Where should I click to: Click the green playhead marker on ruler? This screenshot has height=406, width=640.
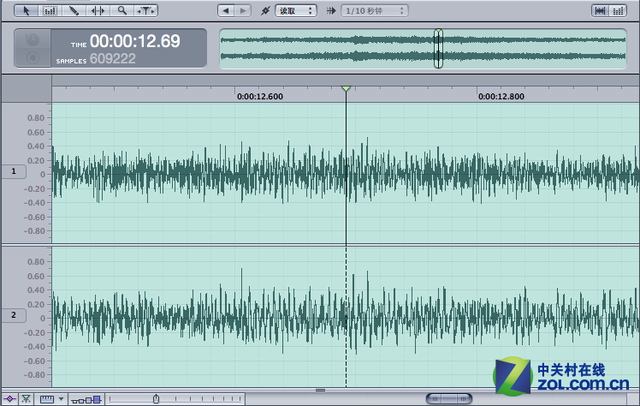(345, 90)
